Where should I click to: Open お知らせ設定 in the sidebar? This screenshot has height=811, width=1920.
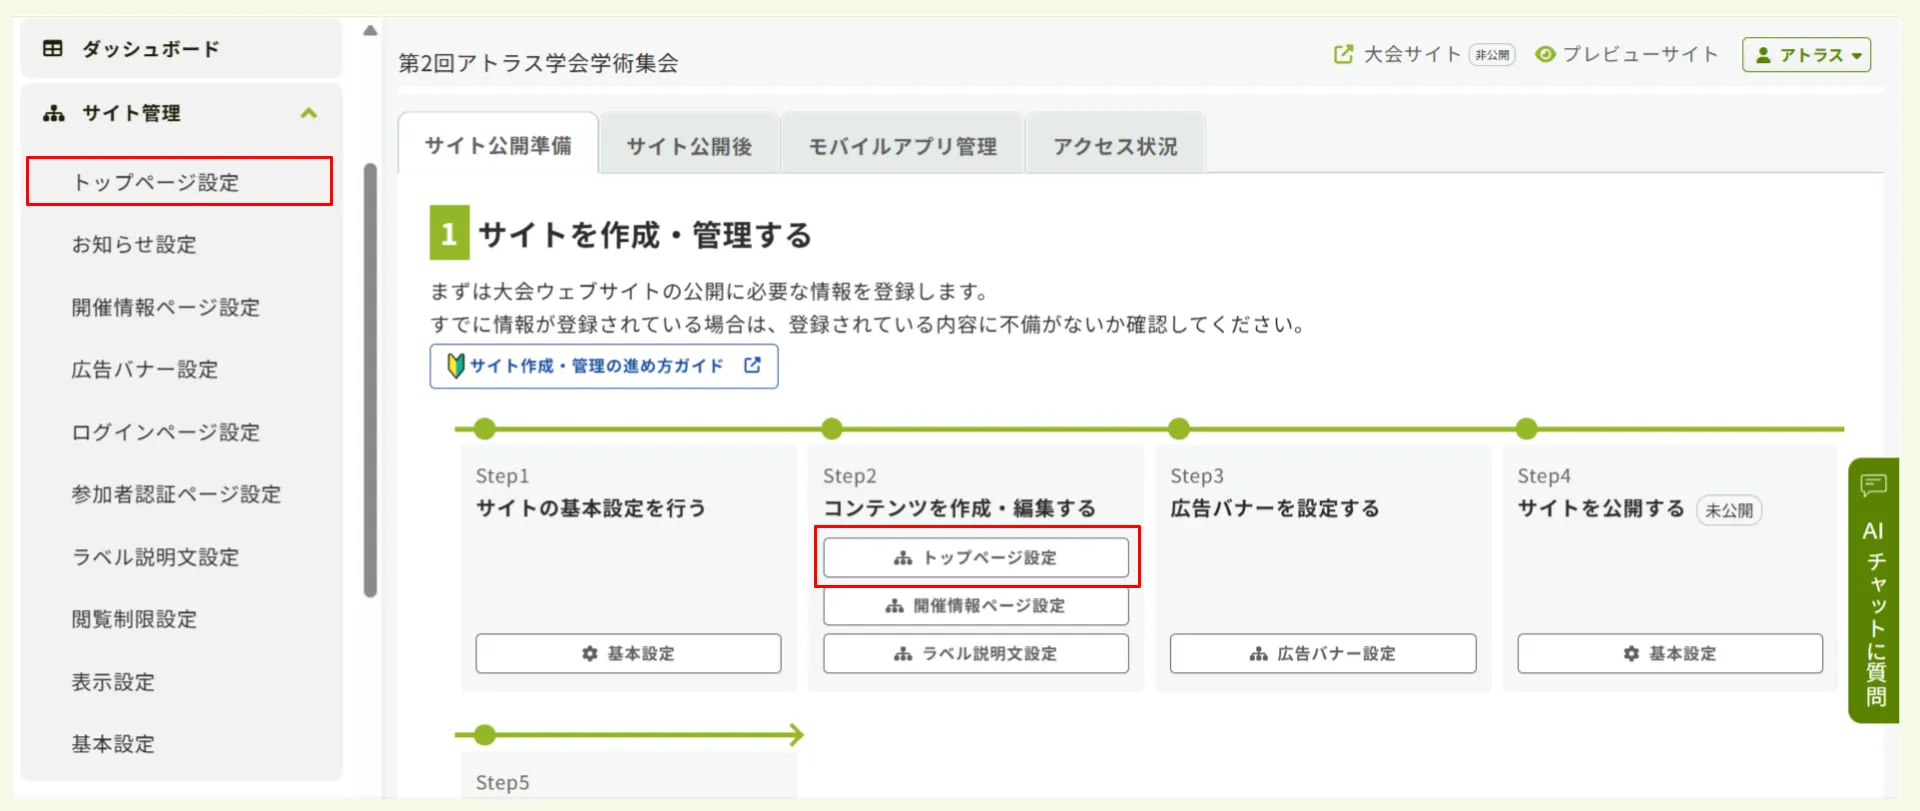[x=134, y=244]
